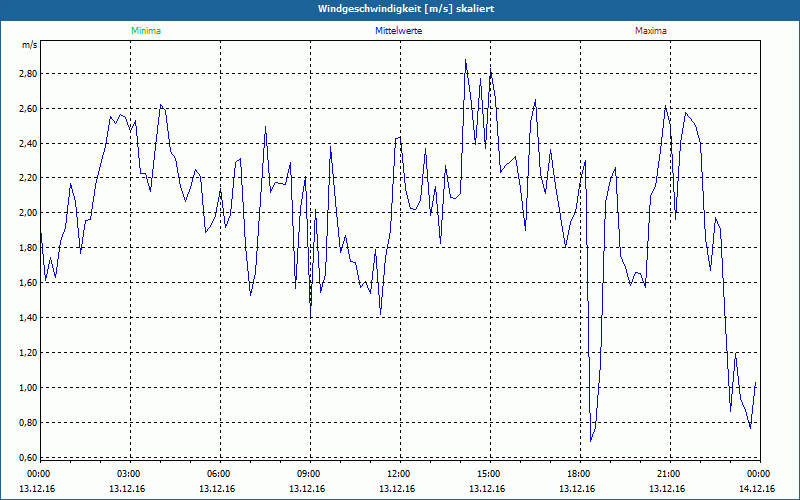The height and width of the screenshot is (500, 800).
Task: Click the 12:00 time label
Action: click(x=398, y=474)
